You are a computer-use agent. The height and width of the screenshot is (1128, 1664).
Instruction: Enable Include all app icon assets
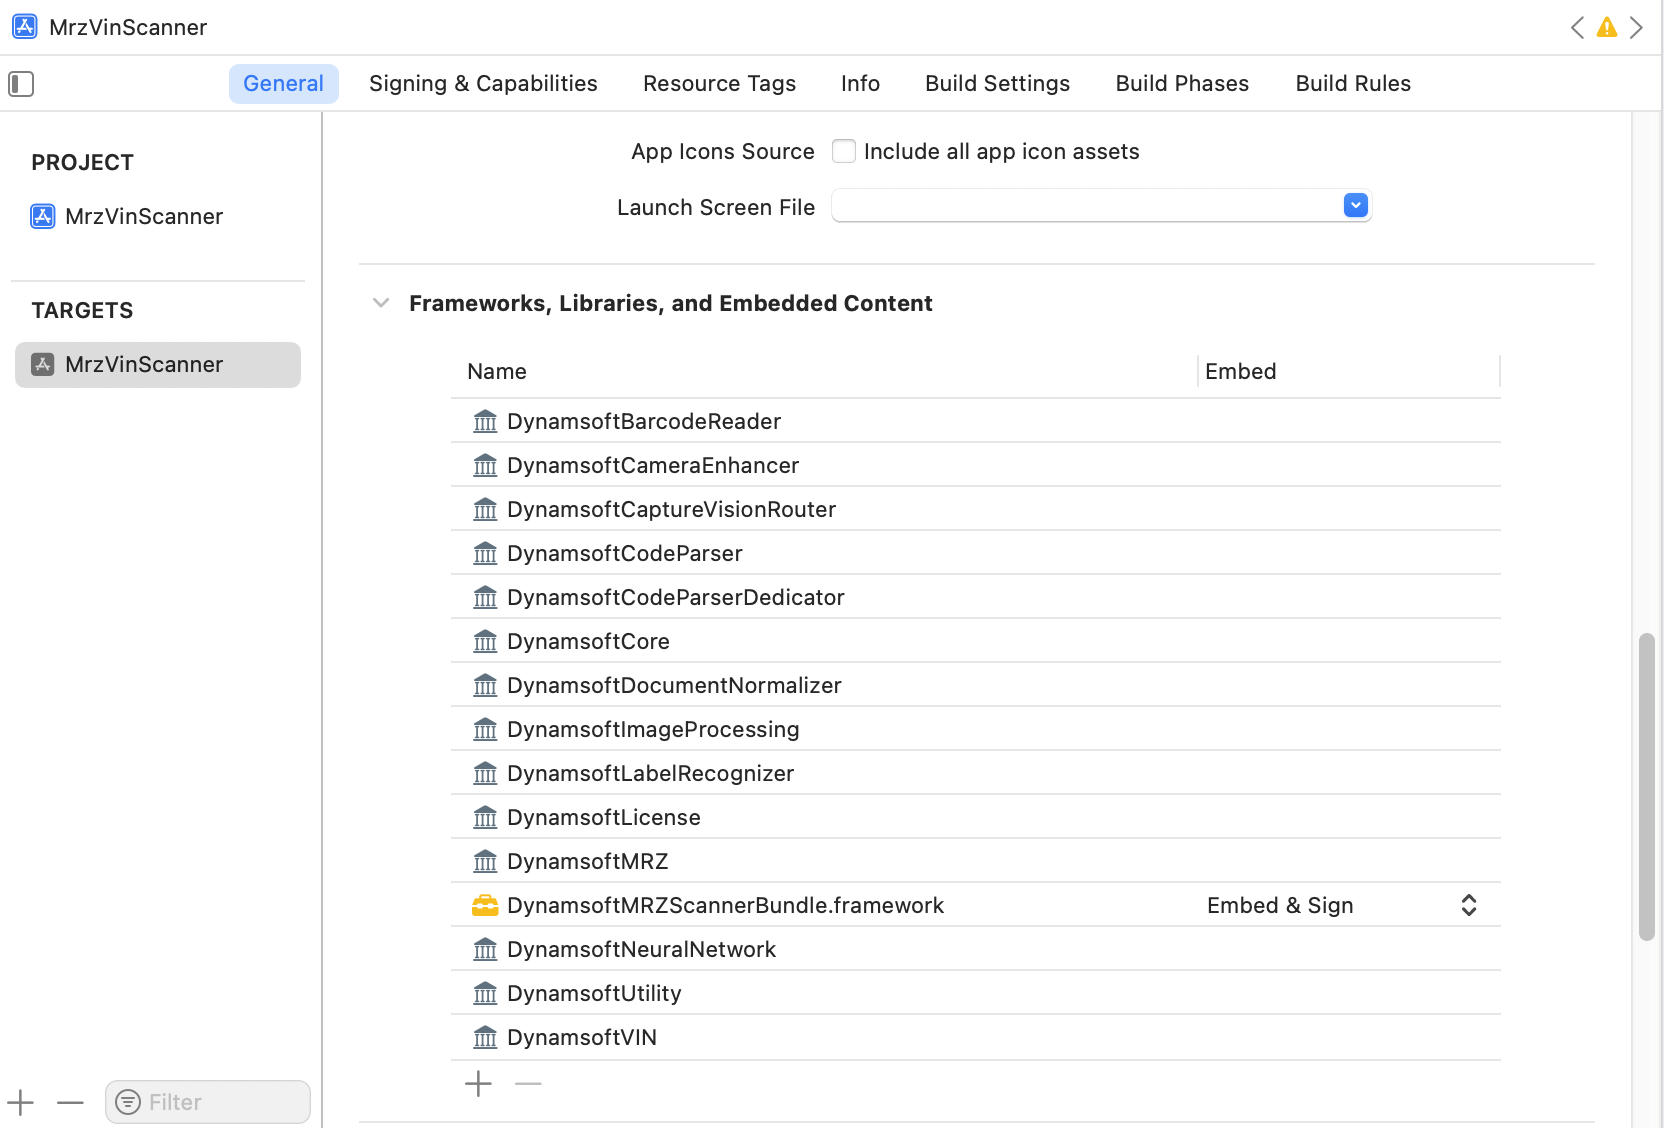tap(843, 150)
